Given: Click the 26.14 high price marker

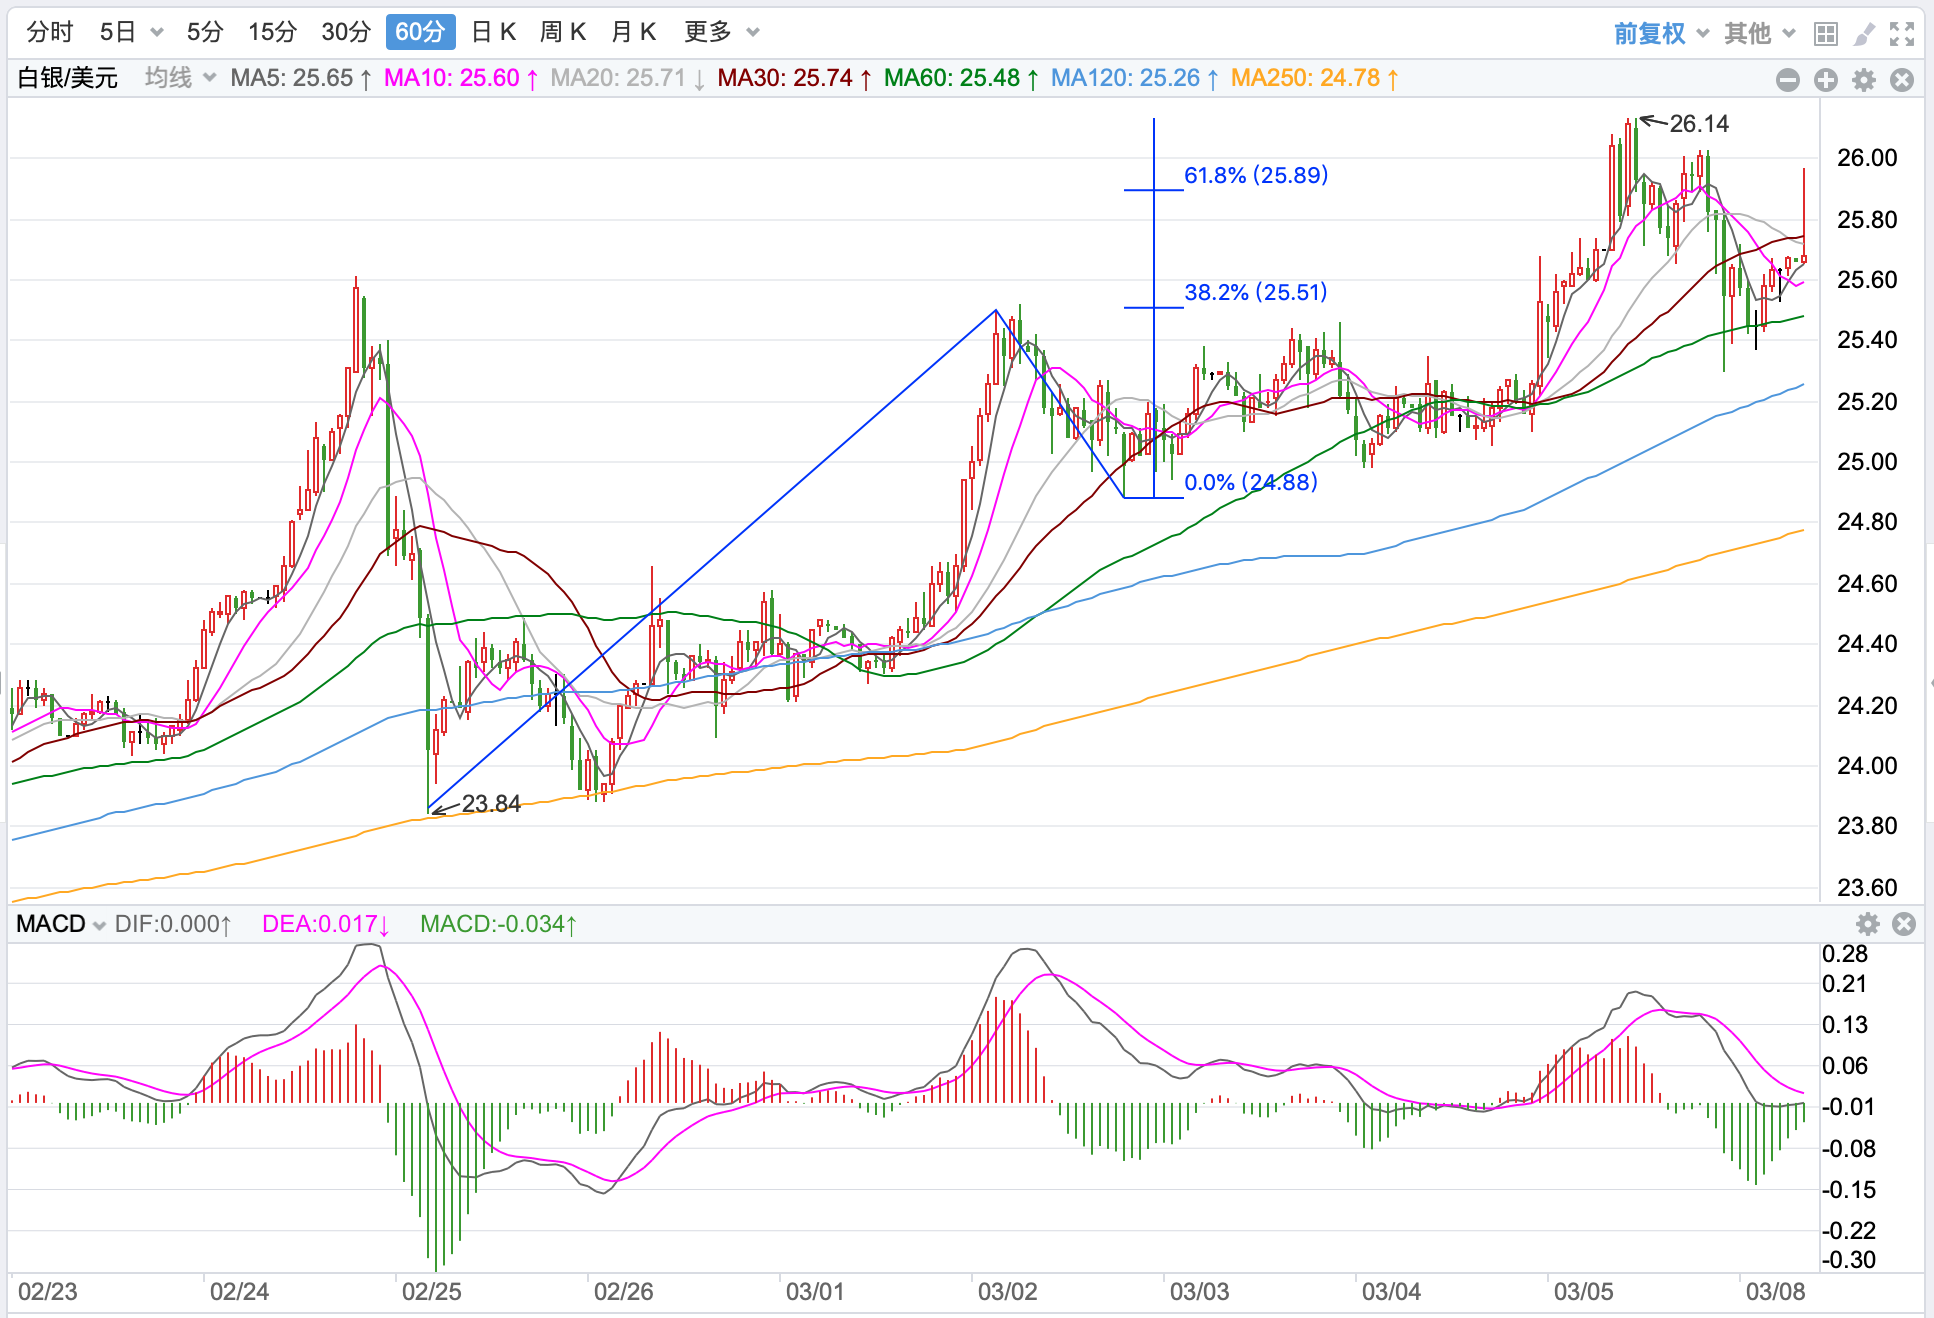Looking at the screenshot, I should tap(1699, 124).
